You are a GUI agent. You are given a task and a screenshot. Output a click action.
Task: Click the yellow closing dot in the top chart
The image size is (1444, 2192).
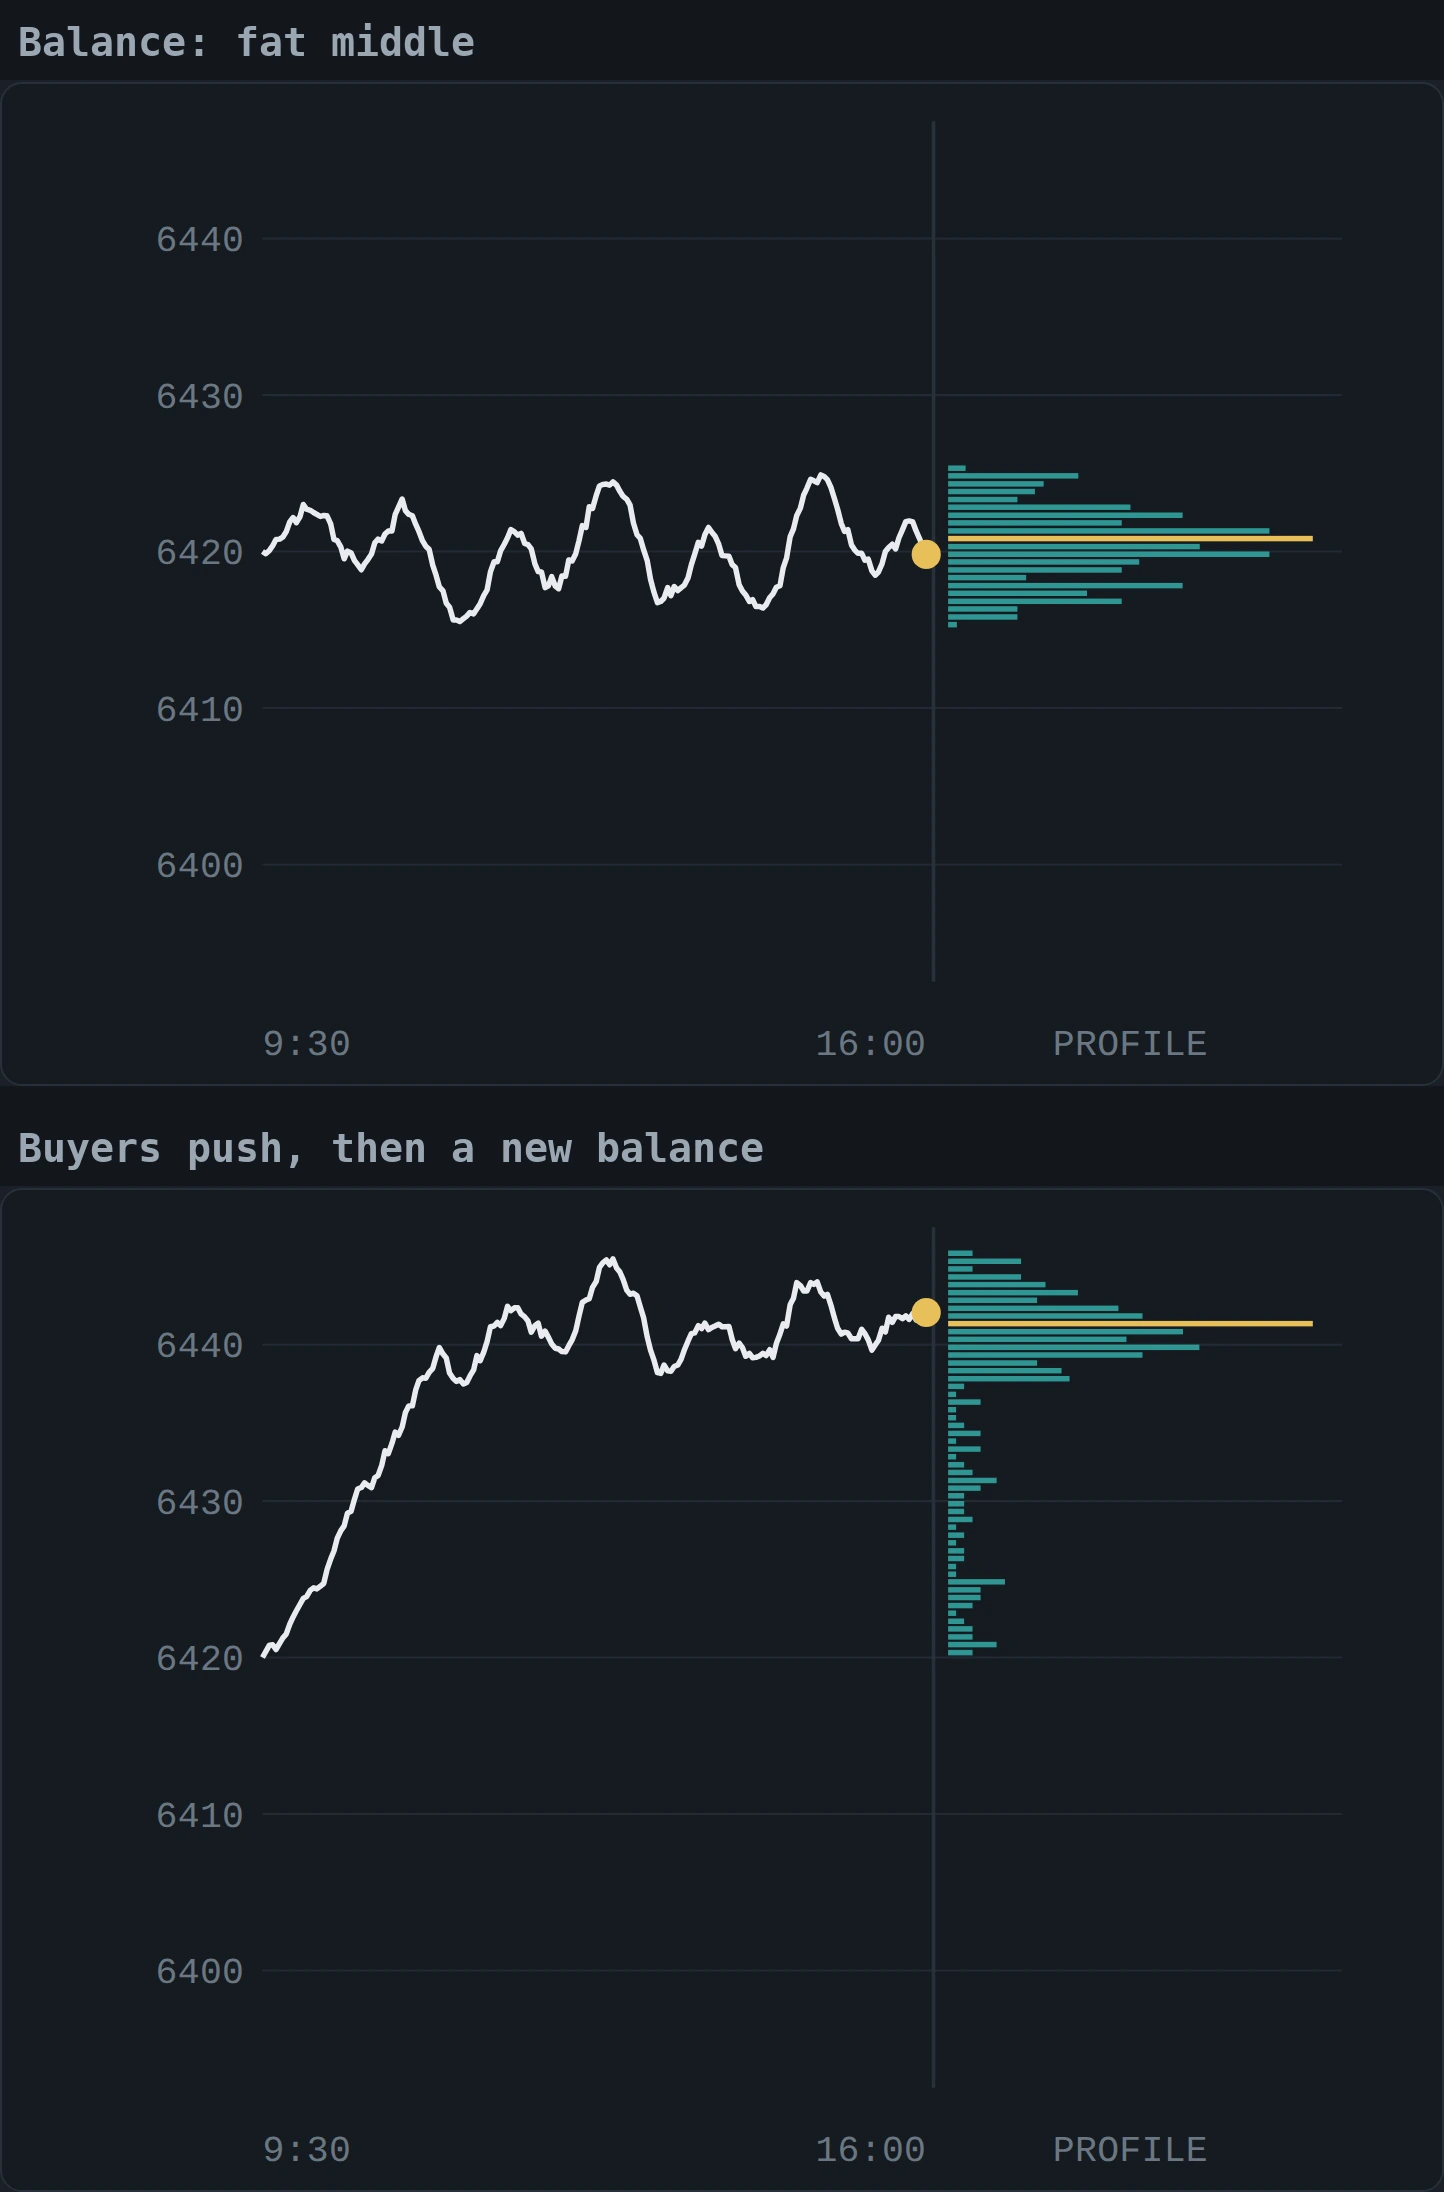(x=926, y=554)
